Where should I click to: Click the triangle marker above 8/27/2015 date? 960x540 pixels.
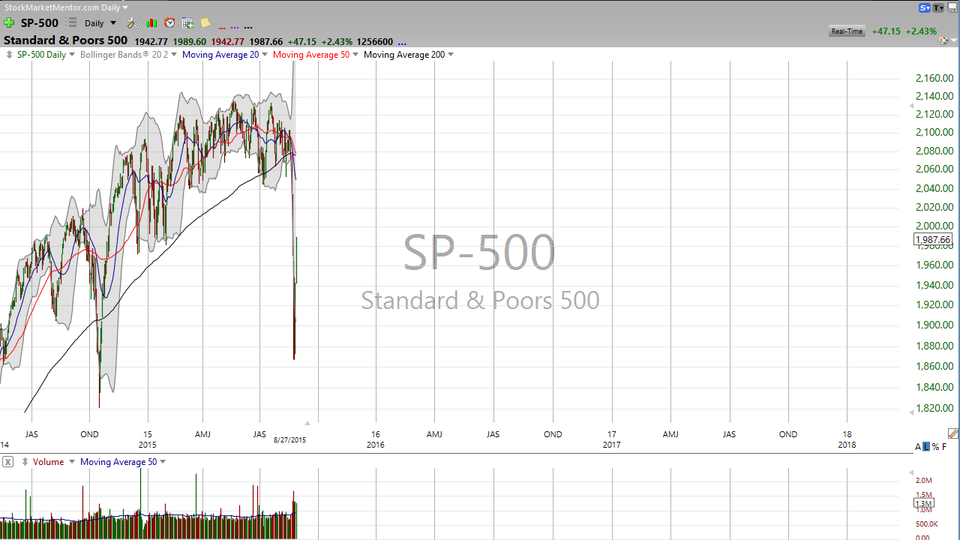coord(307,423)
